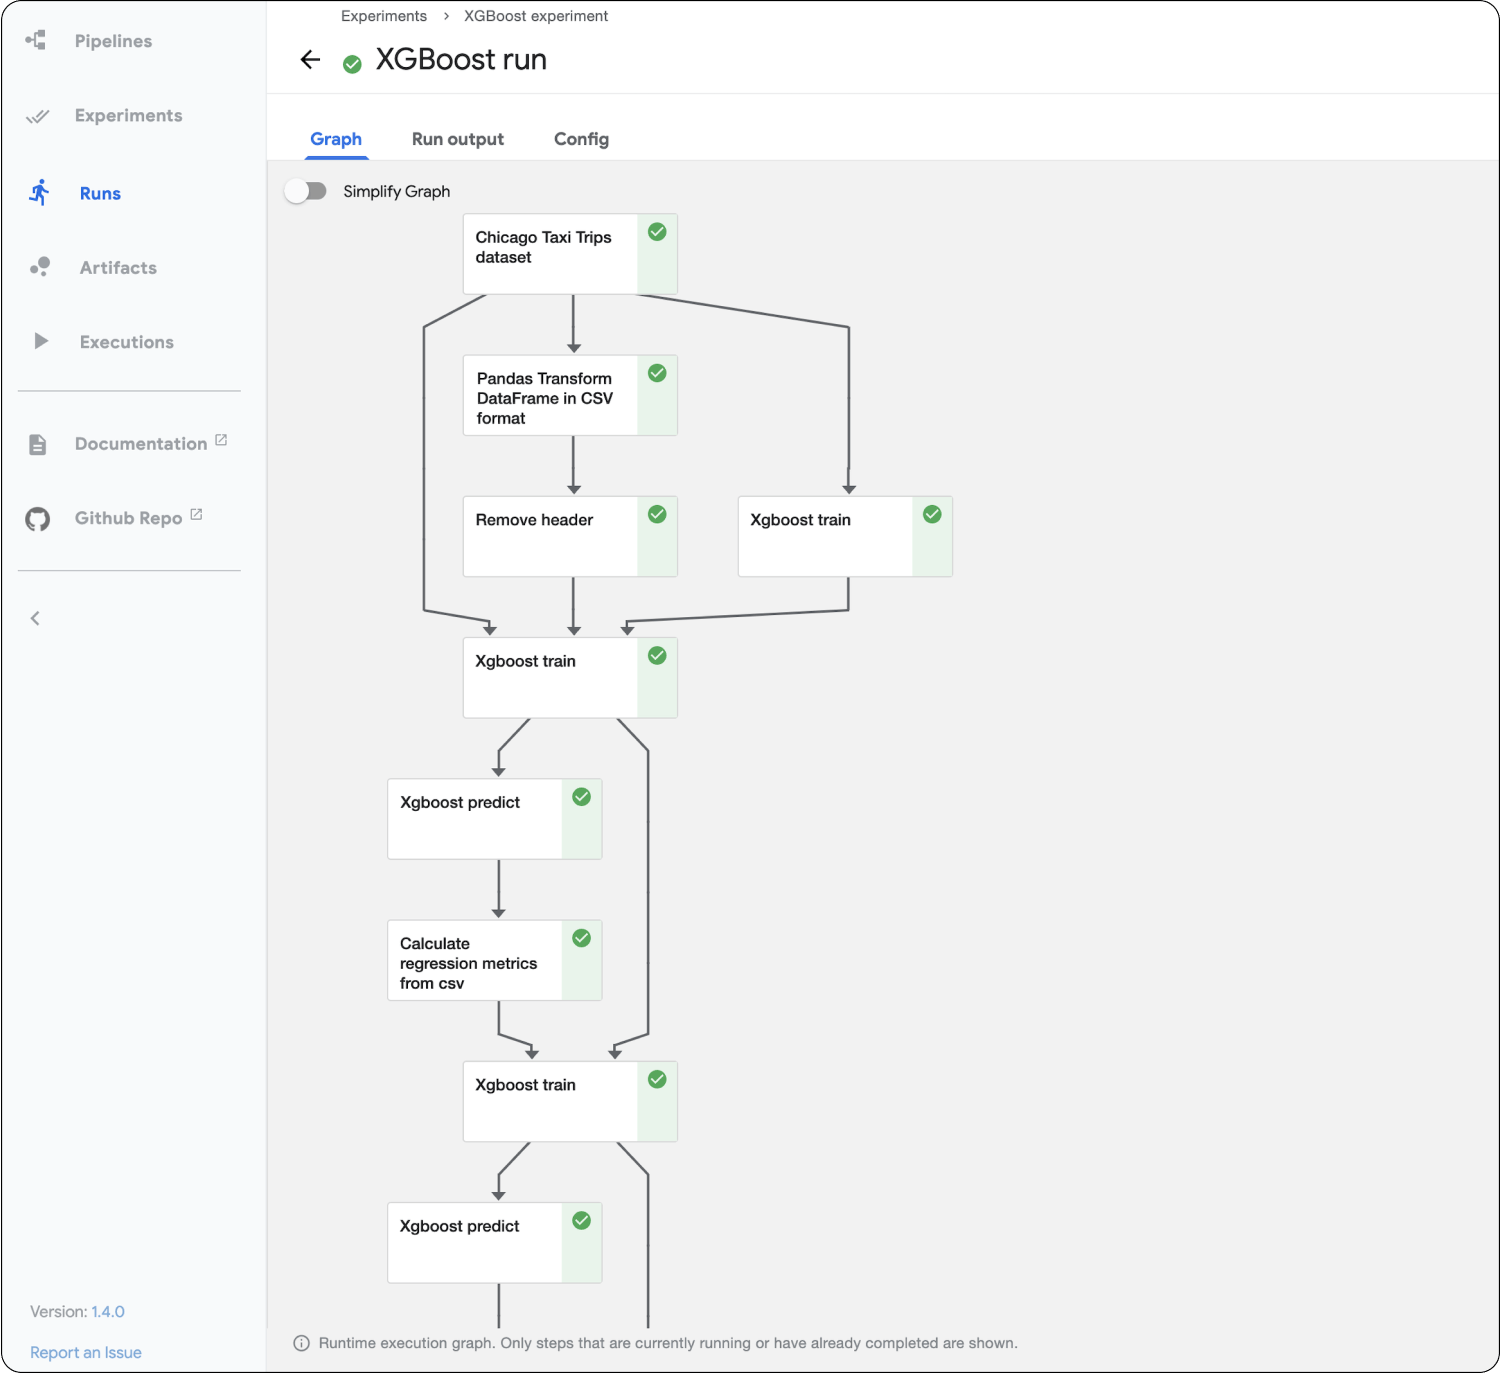Switch to the Run output tab
Screen dimensions: 1500x1373
tap(457, 139)
